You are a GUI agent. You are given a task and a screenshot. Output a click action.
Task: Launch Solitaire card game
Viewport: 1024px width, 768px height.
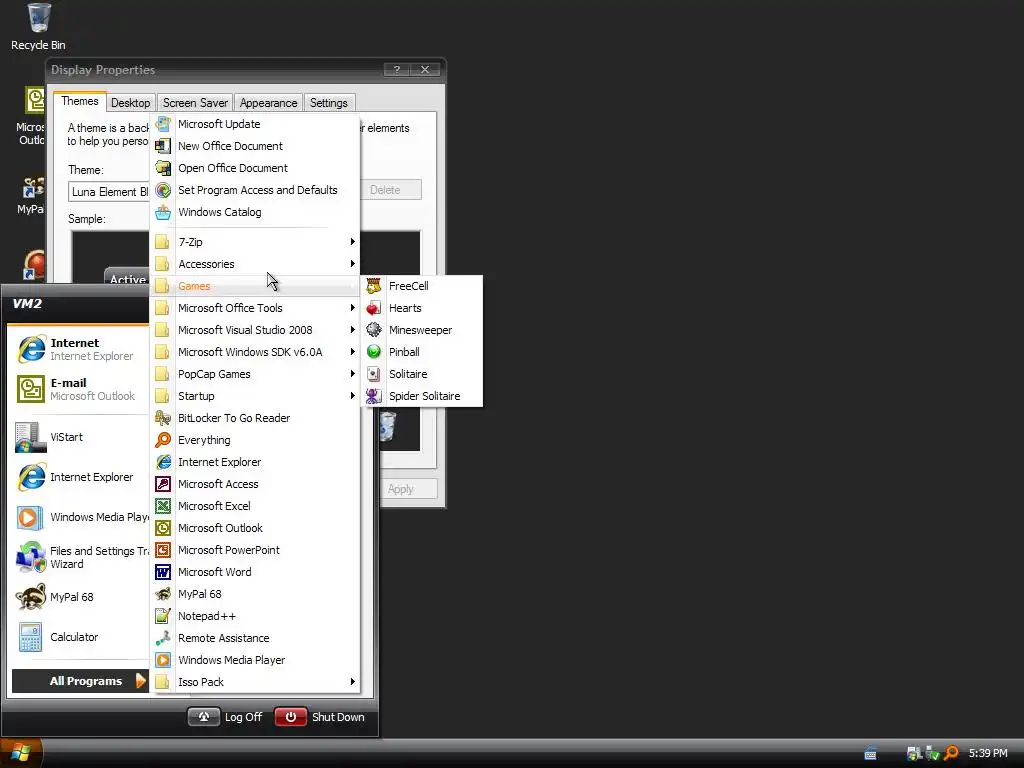pos(421,374)
